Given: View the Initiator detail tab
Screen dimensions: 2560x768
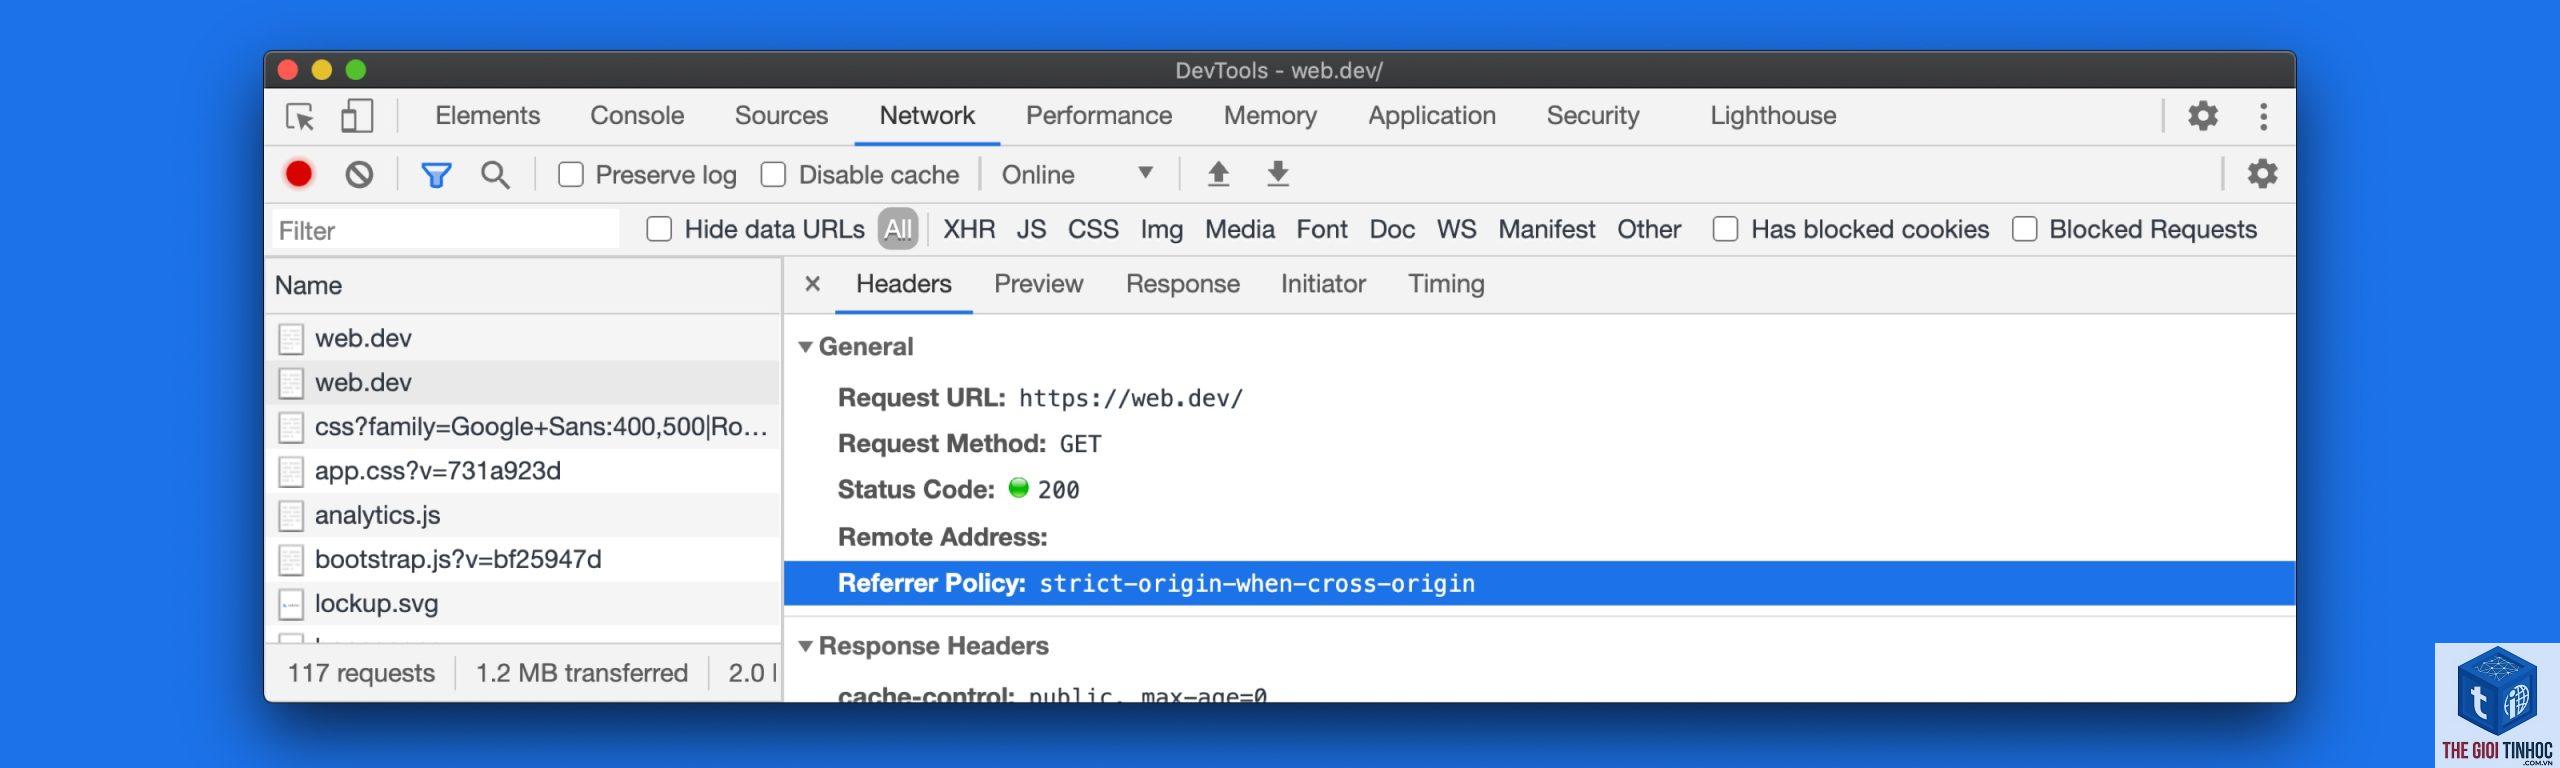Looking at the screenshot, I should point(1323,284).
